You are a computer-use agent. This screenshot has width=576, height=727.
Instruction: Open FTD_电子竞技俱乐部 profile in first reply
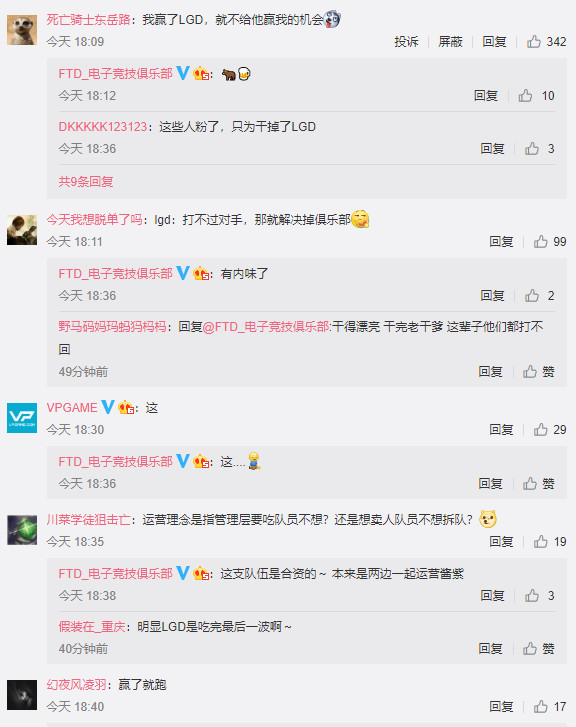[x=115, y=74]
